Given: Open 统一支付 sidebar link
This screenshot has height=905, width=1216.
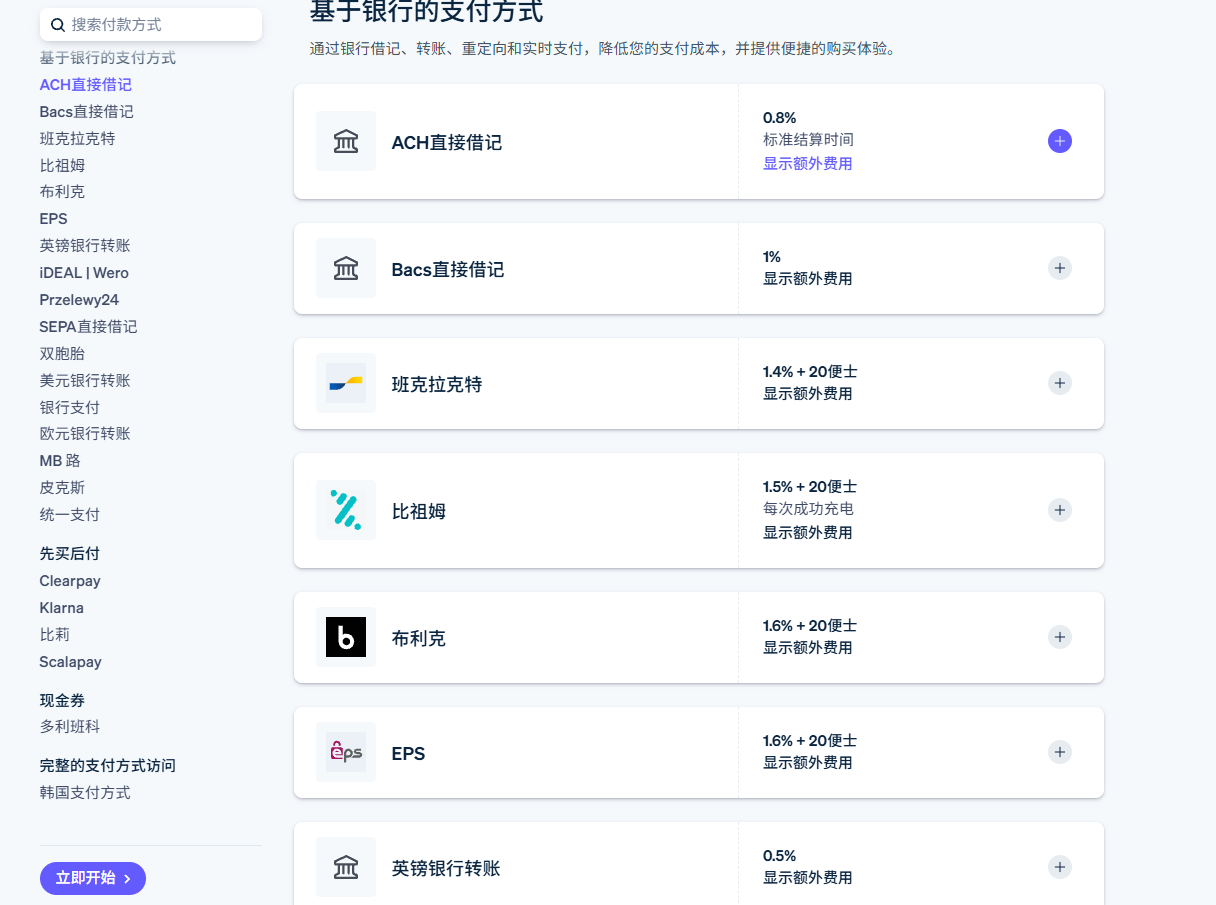Looking at the screenshot, I should pos(70,515).
